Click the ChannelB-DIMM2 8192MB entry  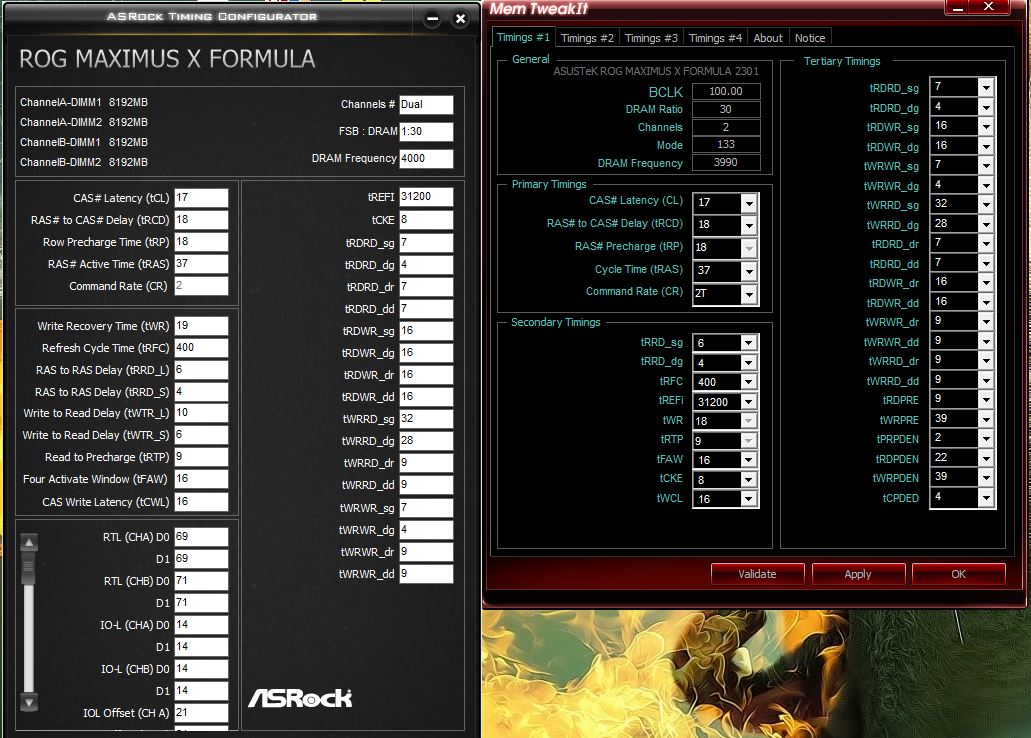(x=84, y=162)
